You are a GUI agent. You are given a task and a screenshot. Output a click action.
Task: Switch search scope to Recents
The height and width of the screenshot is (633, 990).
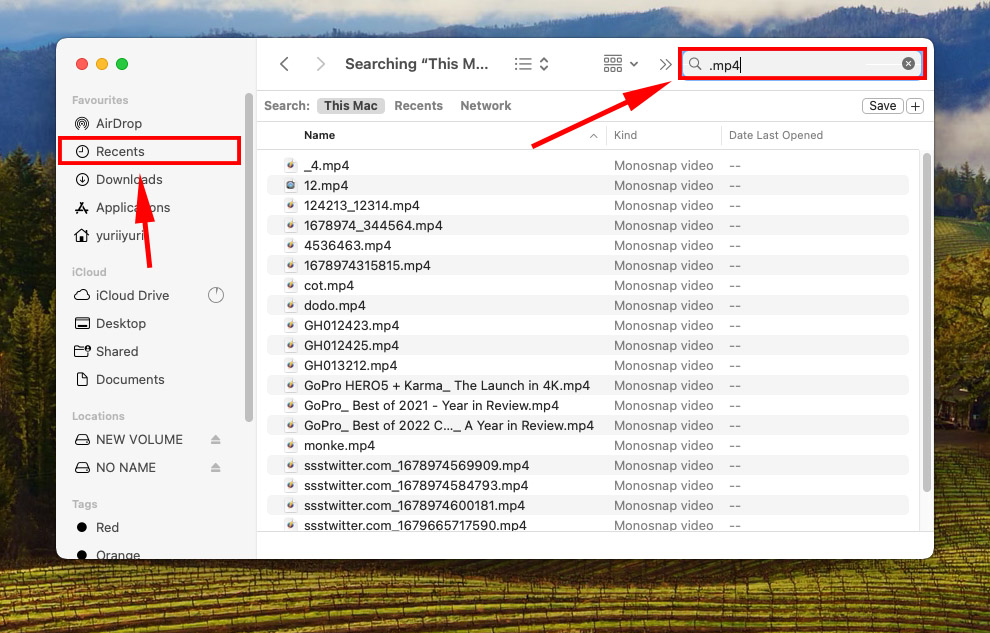click(x=419, y=105)
